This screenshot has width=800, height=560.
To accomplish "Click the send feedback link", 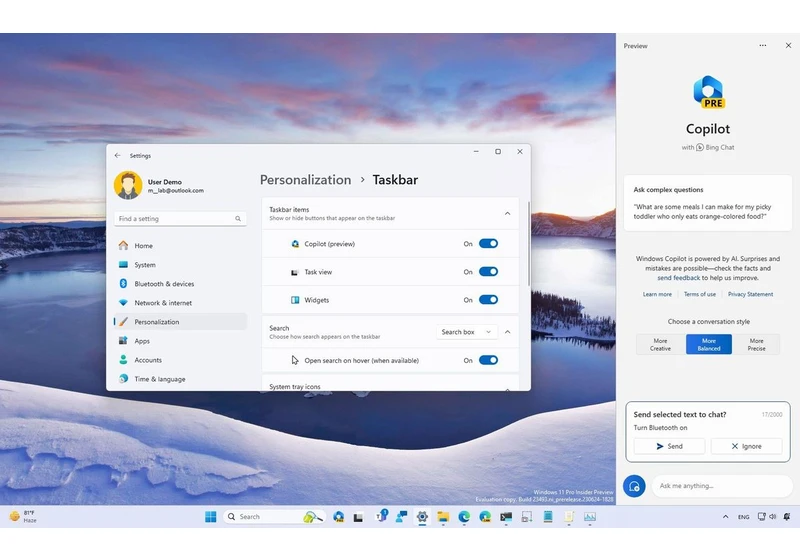I will tap(679, 278).
